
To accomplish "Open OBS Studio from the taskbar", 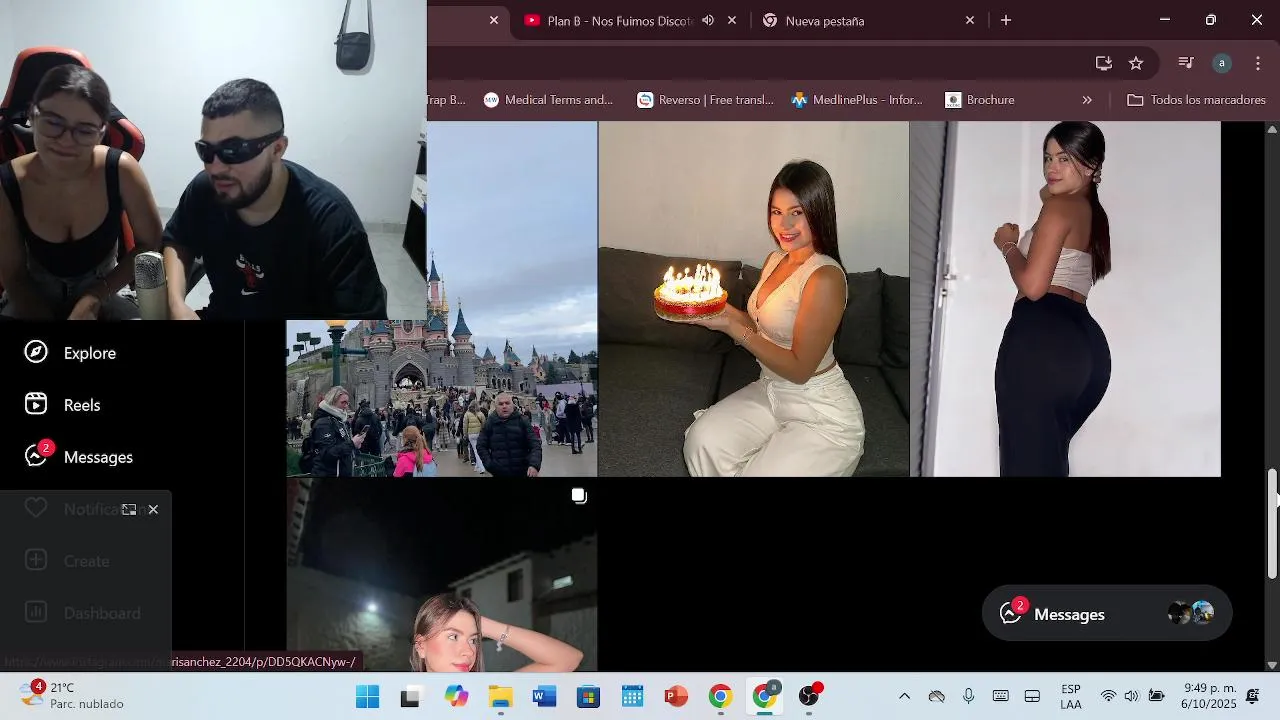I will tap(809, 696).
